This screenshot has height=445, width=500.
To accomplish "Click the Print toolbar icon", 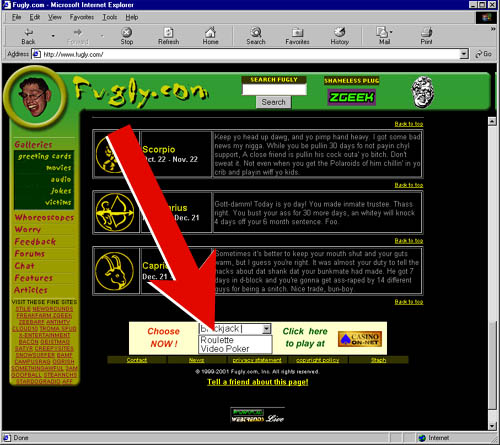I will coord(426,32).
